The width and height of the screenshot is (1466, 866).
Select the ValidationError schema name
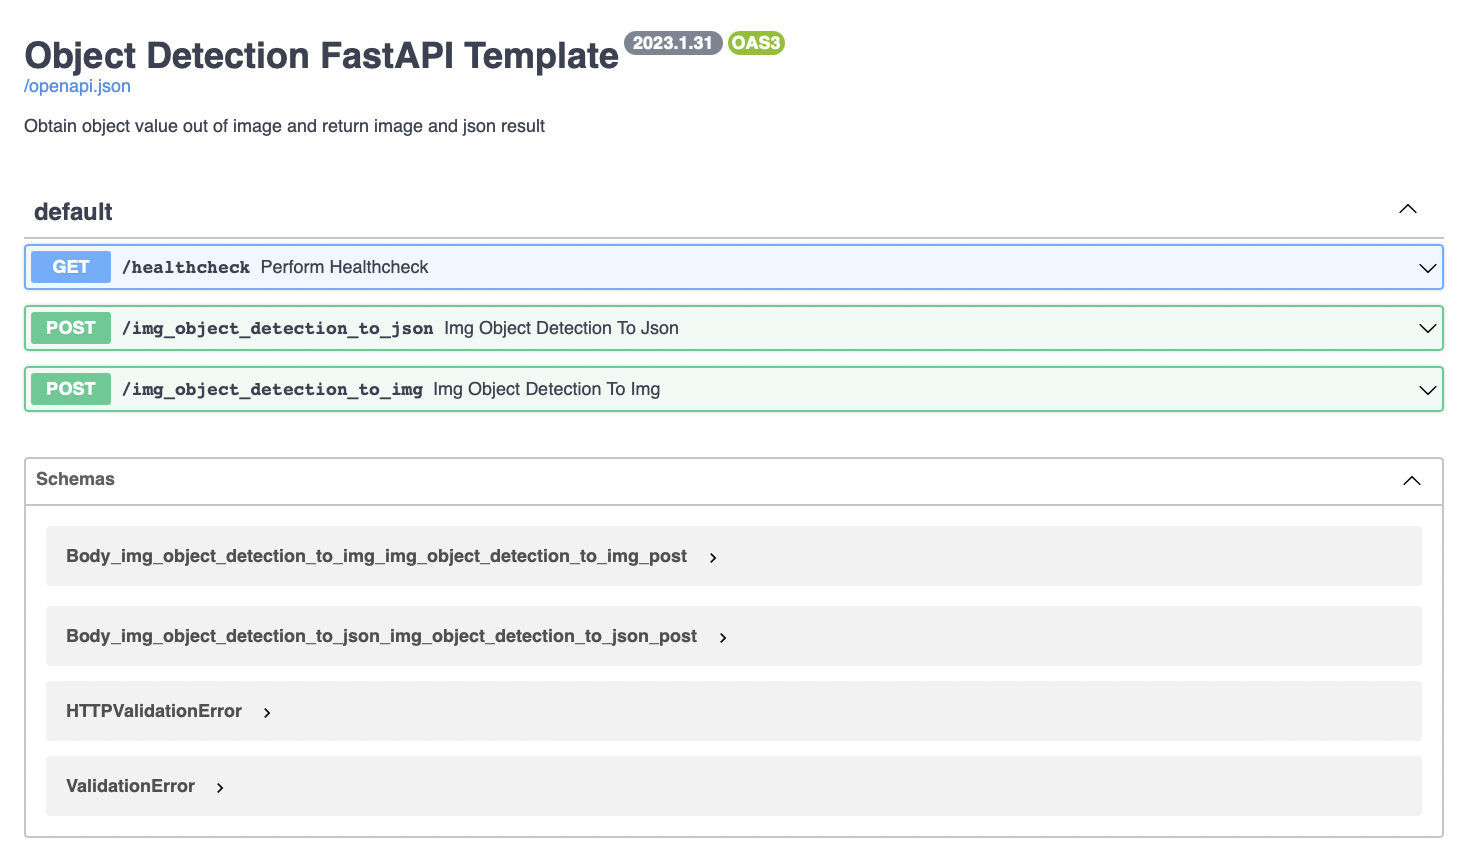pyautogui.click(x=130, y=786)
